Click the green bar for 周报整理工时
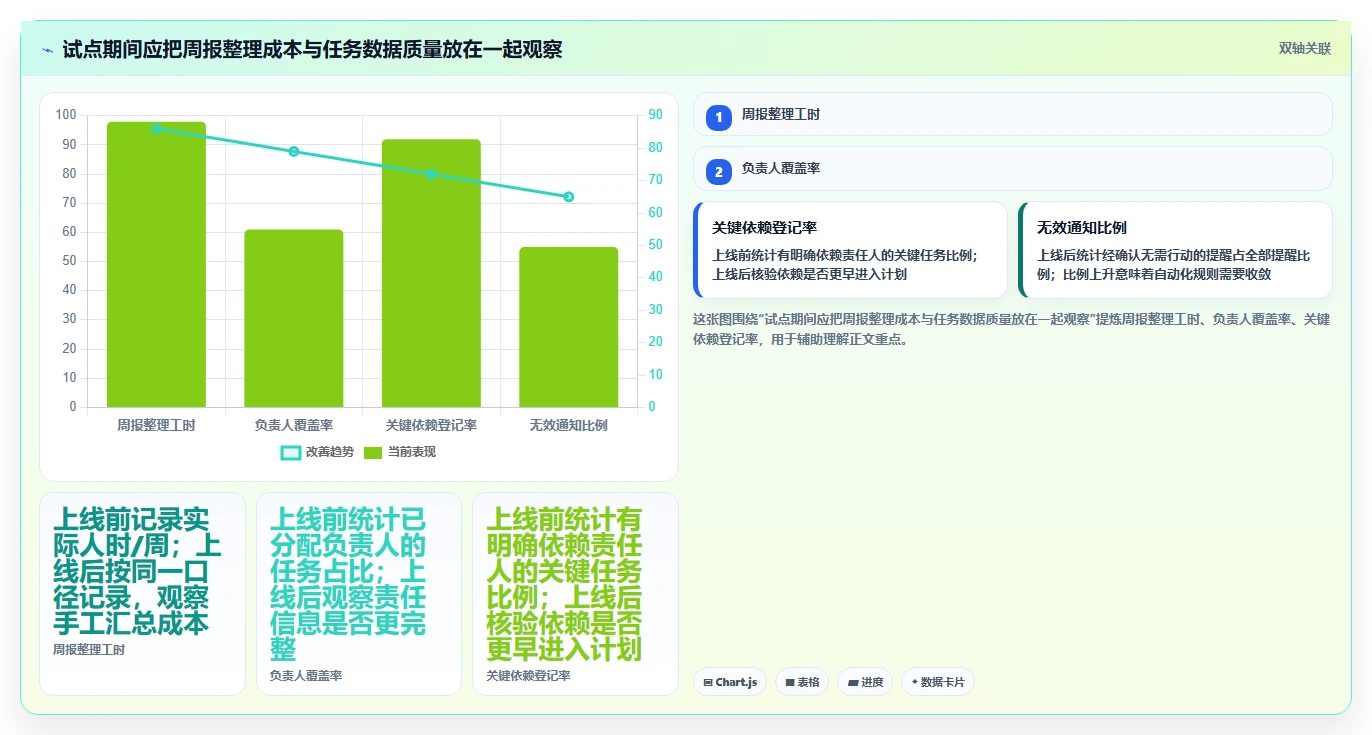1372x735 pixels. 156,264
